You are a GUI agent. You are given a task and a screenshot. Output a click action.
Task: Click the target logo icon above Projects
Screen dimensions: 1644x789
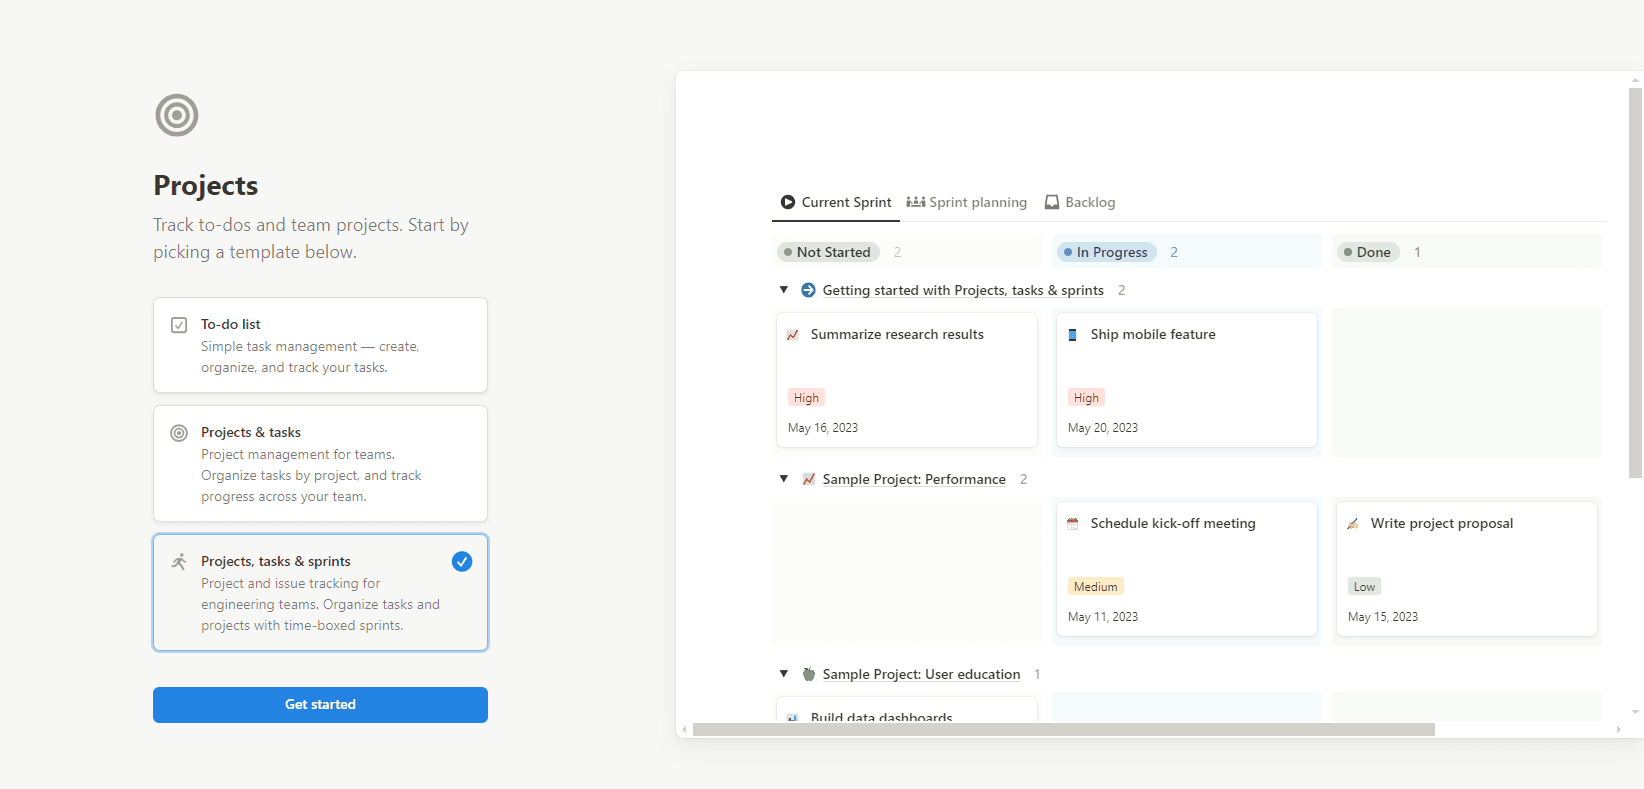coord(177,115)
